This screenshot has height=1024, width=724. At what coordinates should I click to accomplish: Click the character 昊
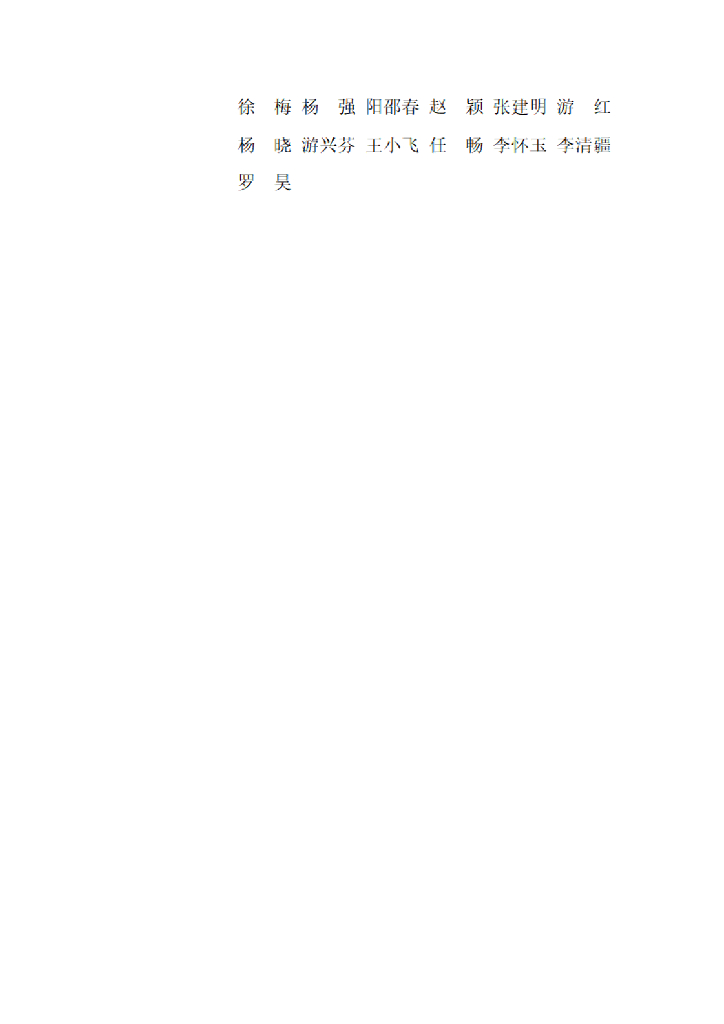click(283, 183)
